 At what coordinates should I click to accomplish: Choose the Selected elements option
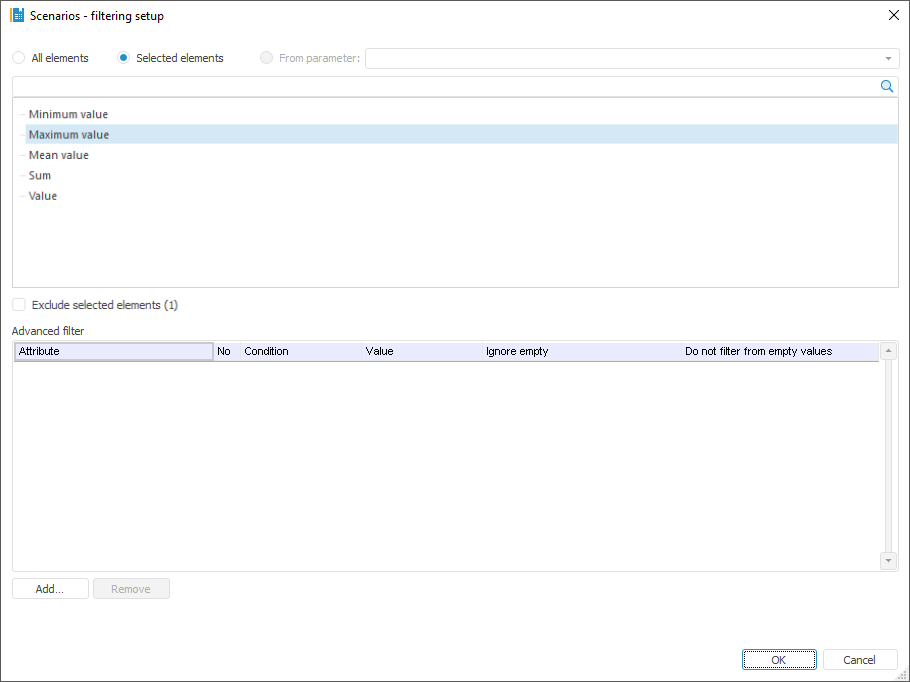point(124,58)
